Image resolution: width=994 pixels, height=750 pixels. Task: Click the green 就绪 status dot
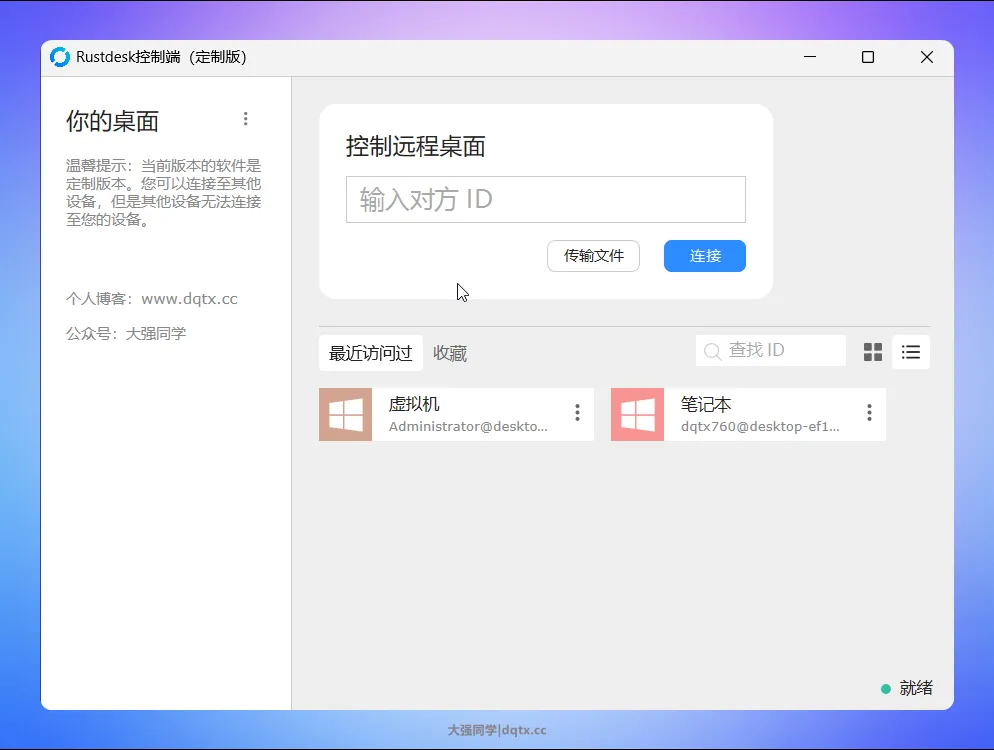click(x=885, y=689)
